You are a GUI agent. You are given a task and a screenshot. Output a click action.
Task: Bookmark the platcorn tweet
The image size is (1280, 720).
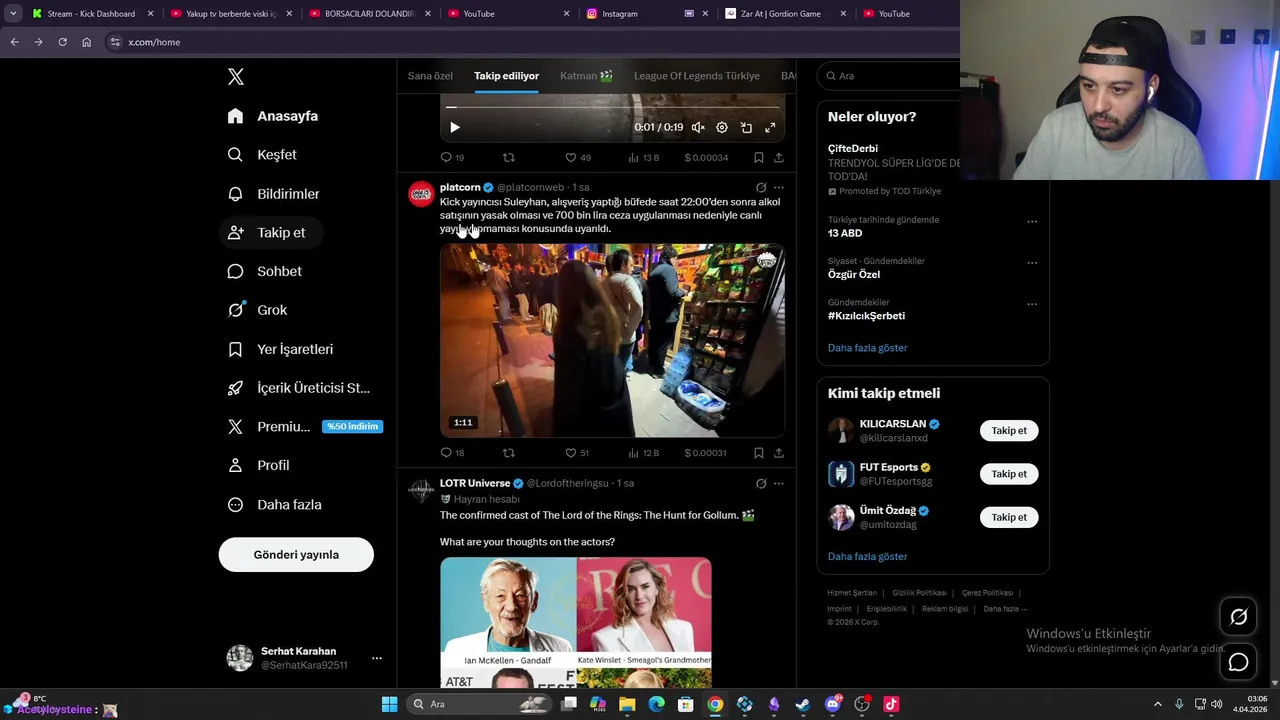click(759, 453)
